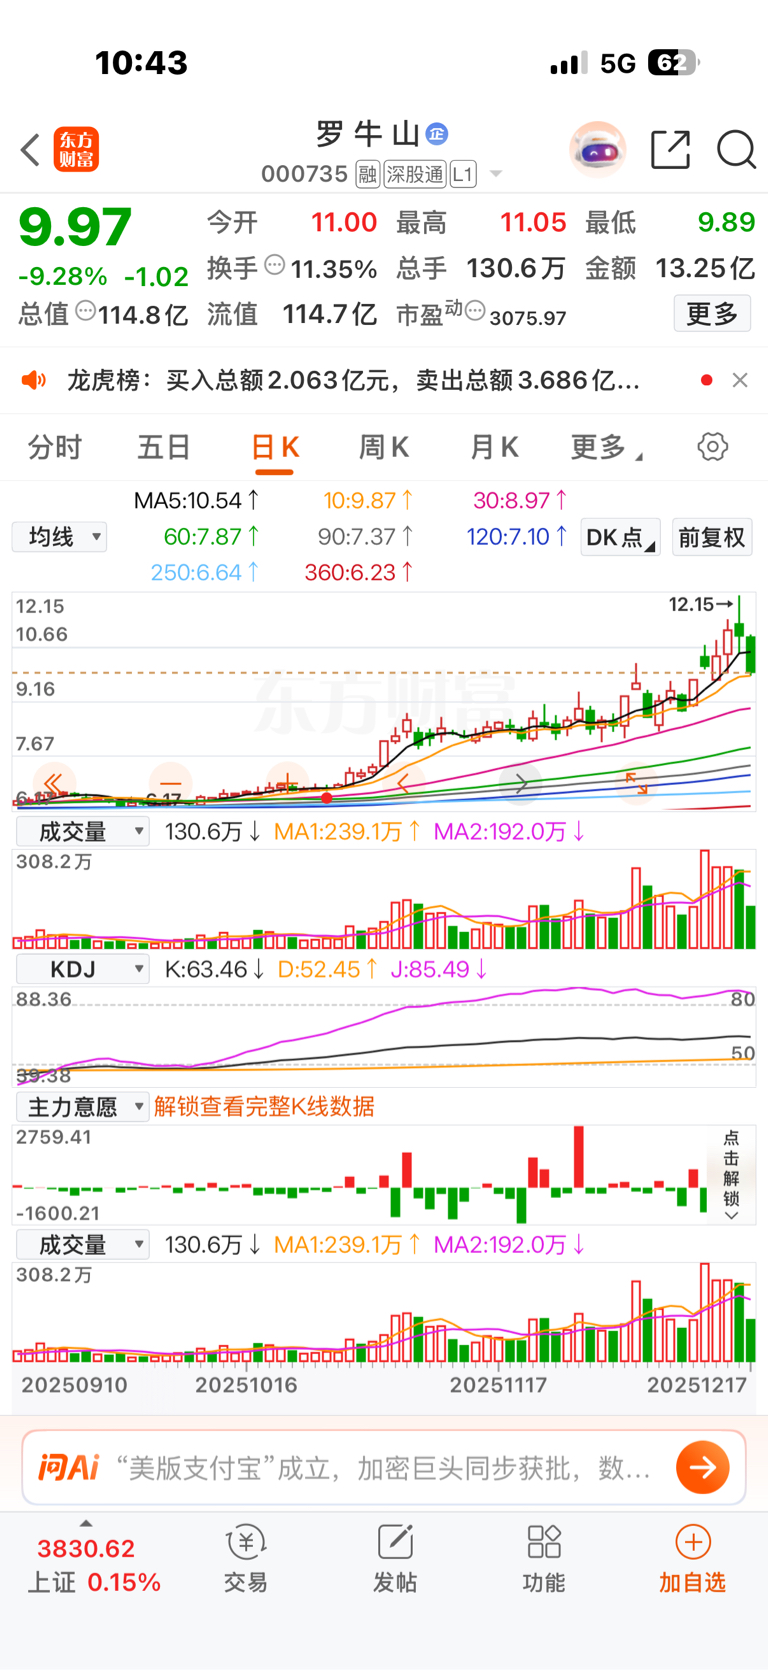Viewport: 768px width, 1670px height.
Task: Close the 龙虎榜 news banner
Action: tap(740, 380)
